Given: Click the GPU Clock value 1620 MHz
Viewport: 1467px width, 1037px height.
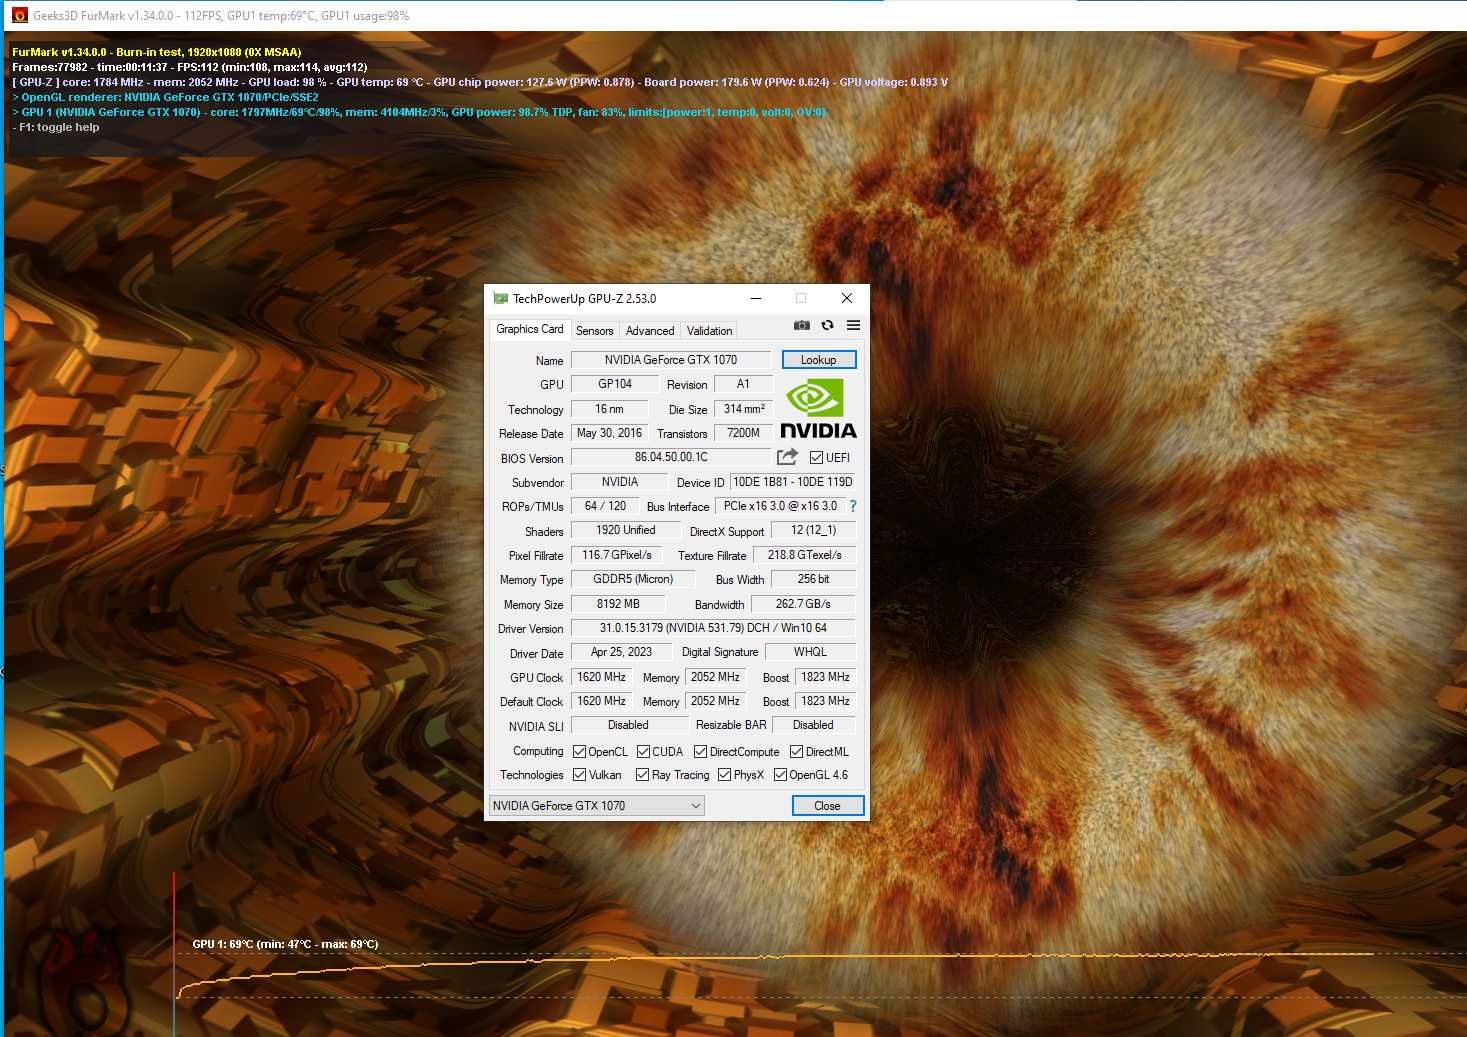Looking at the screenshot, I should pos(601,677).
